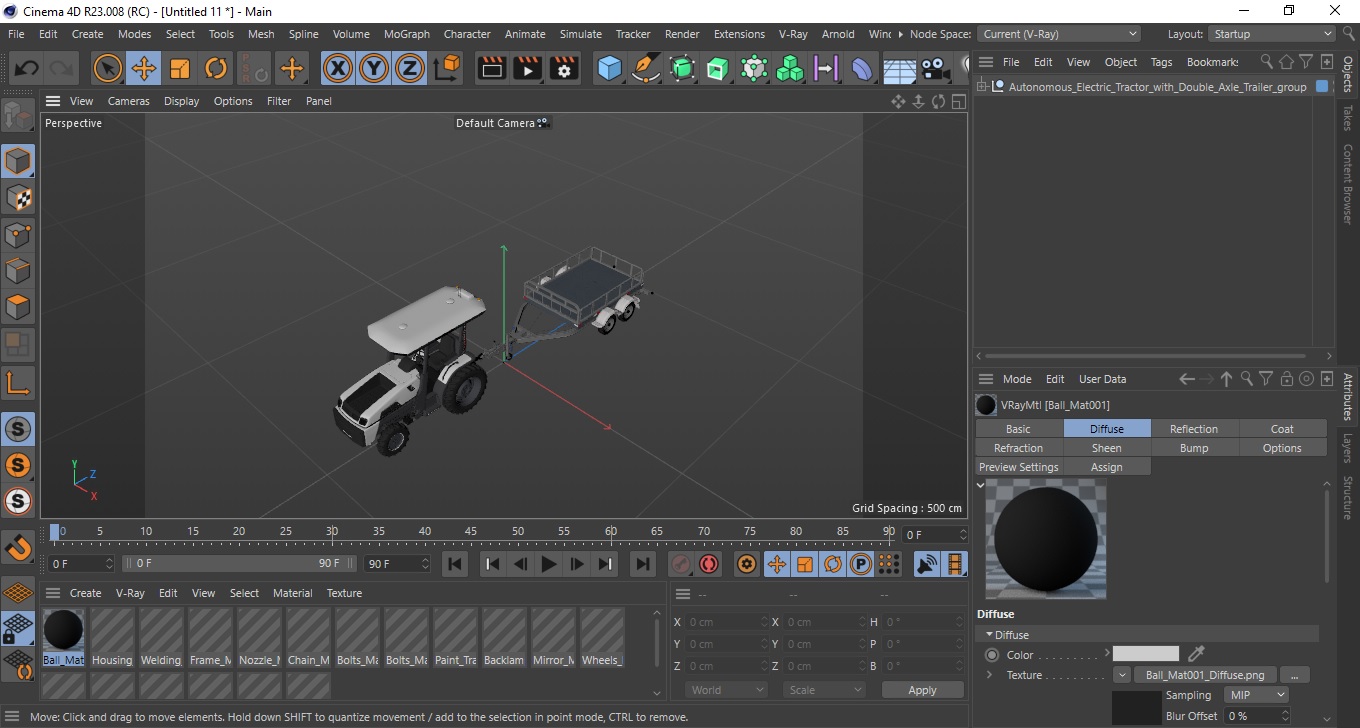Open the Simulate menu
This screenshot has width=1360, height=728.
pyautogui.click(x=581, y=34)
